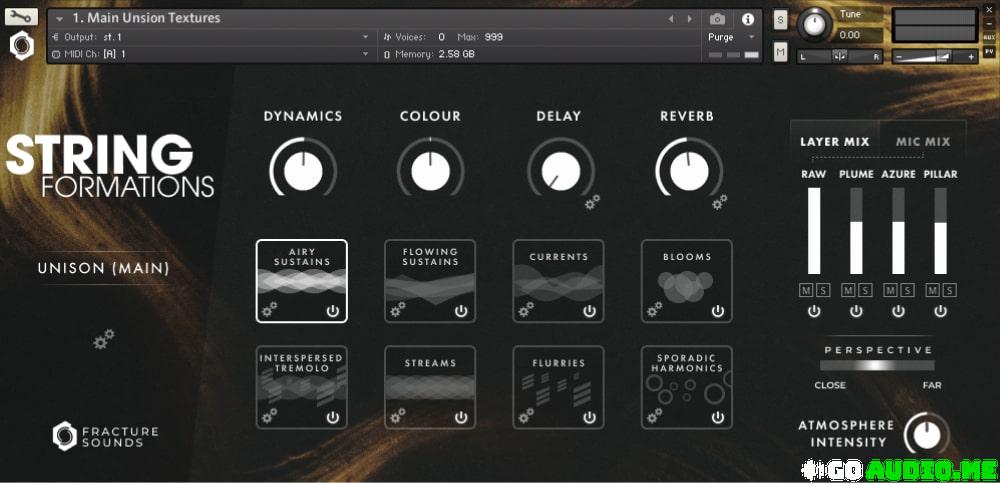Image resolution: width=1000 pixels, height=483 pixels.
Task: Toggle Airy Sustains power button
Action: point(332,311)
